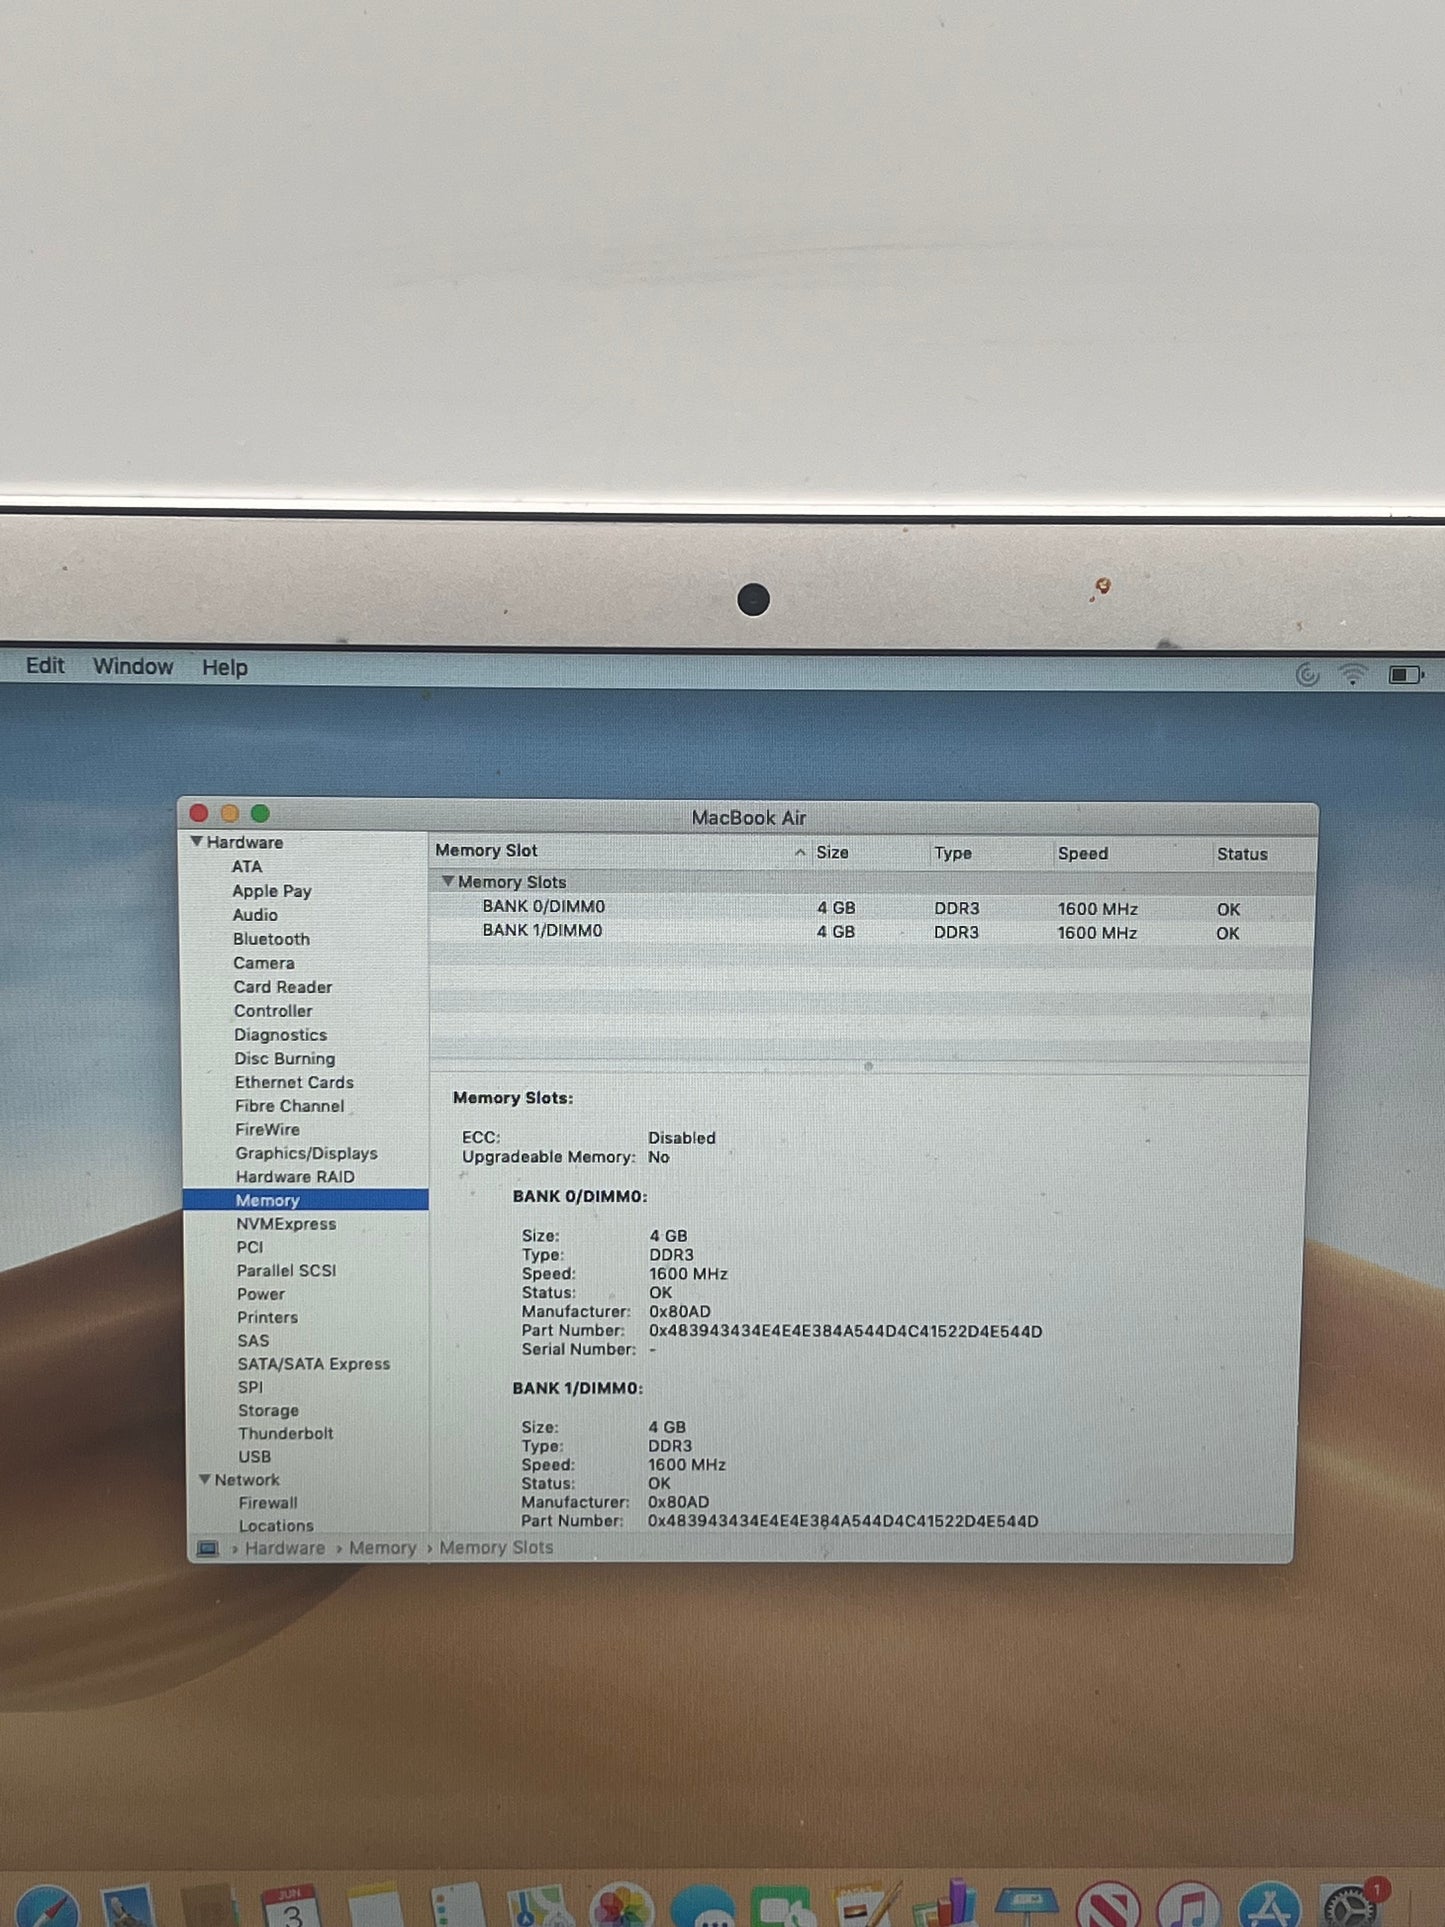
Task: Open the Wi-Fi status menu
Action: point(1352,675)
